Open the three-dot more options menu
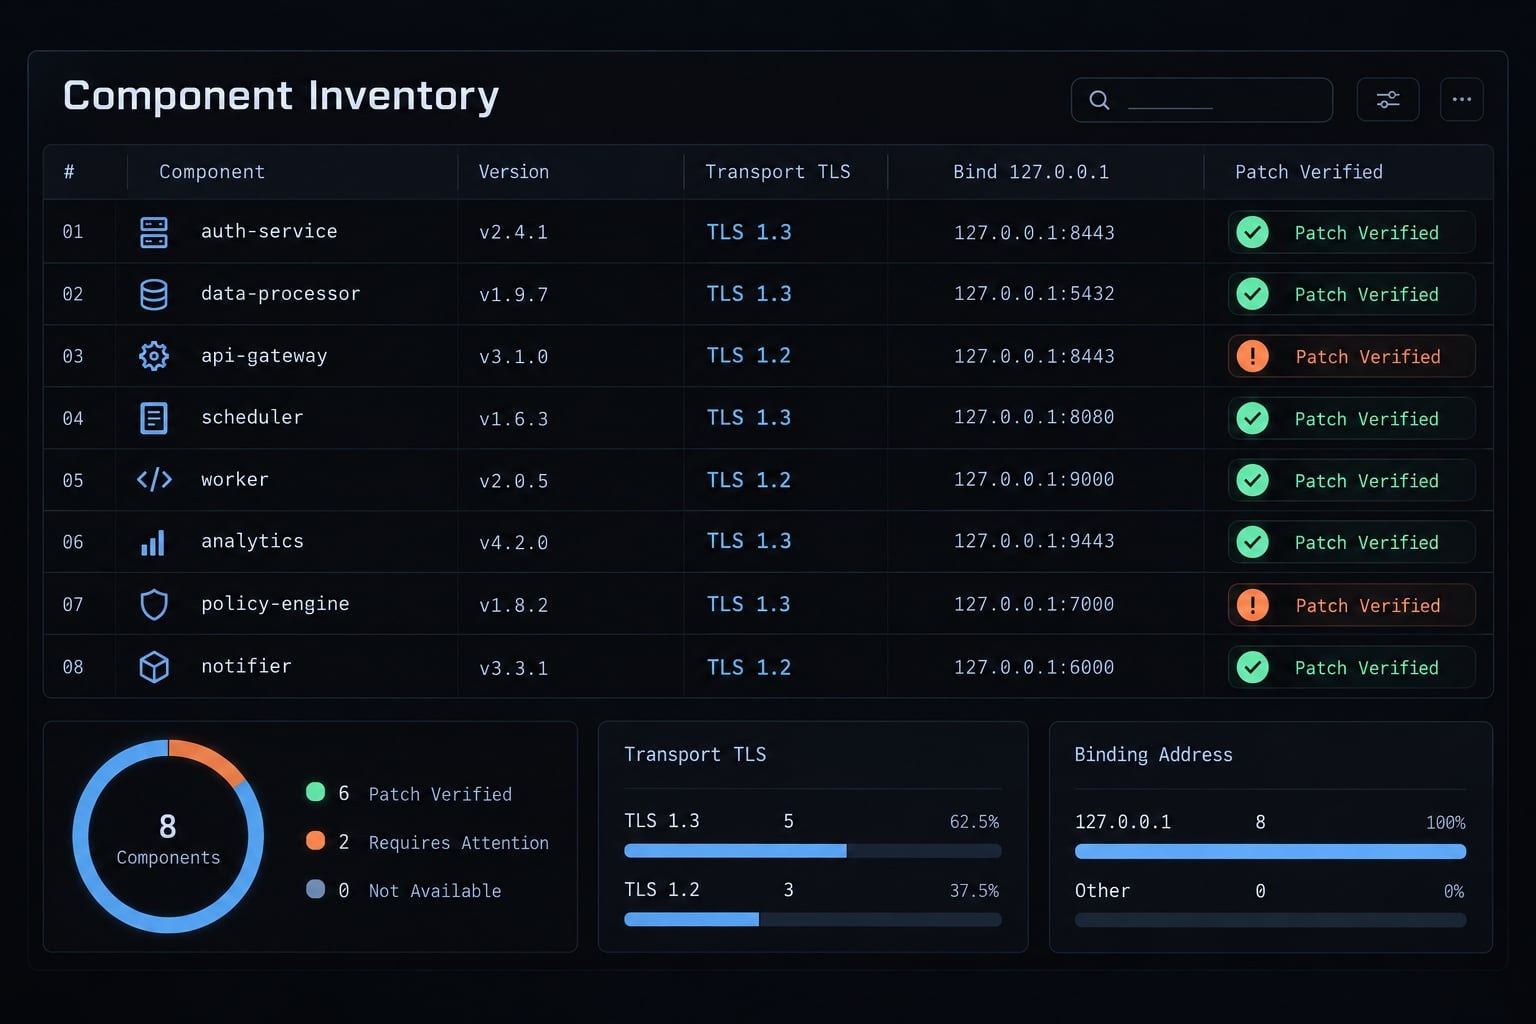The width and height of the screenshot is (1536, 1024). tap(1461, 100)
